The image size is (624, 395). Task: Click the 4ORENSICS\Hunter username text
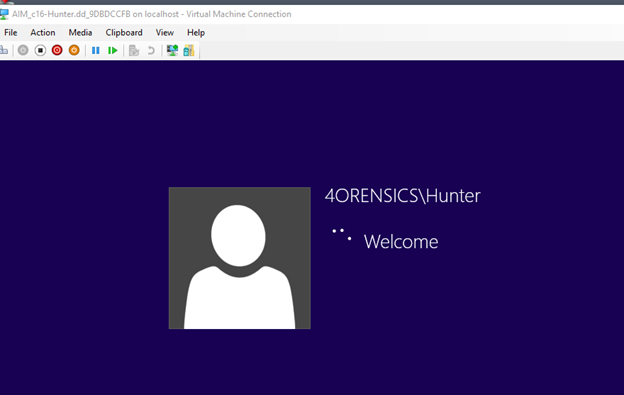pyautogui.click(x=402, y=196)
